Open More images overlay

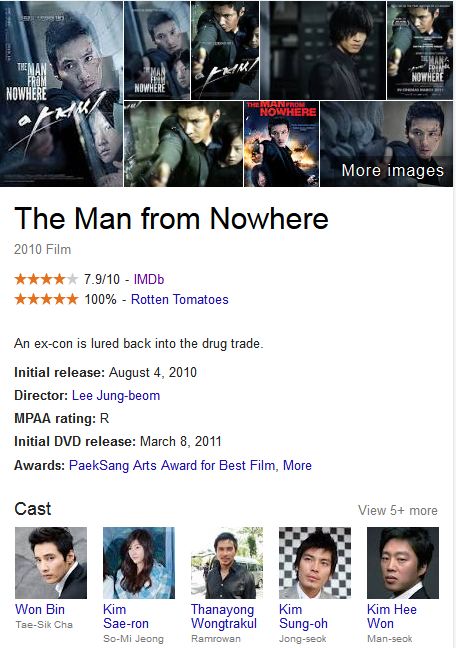coord(392,170)
